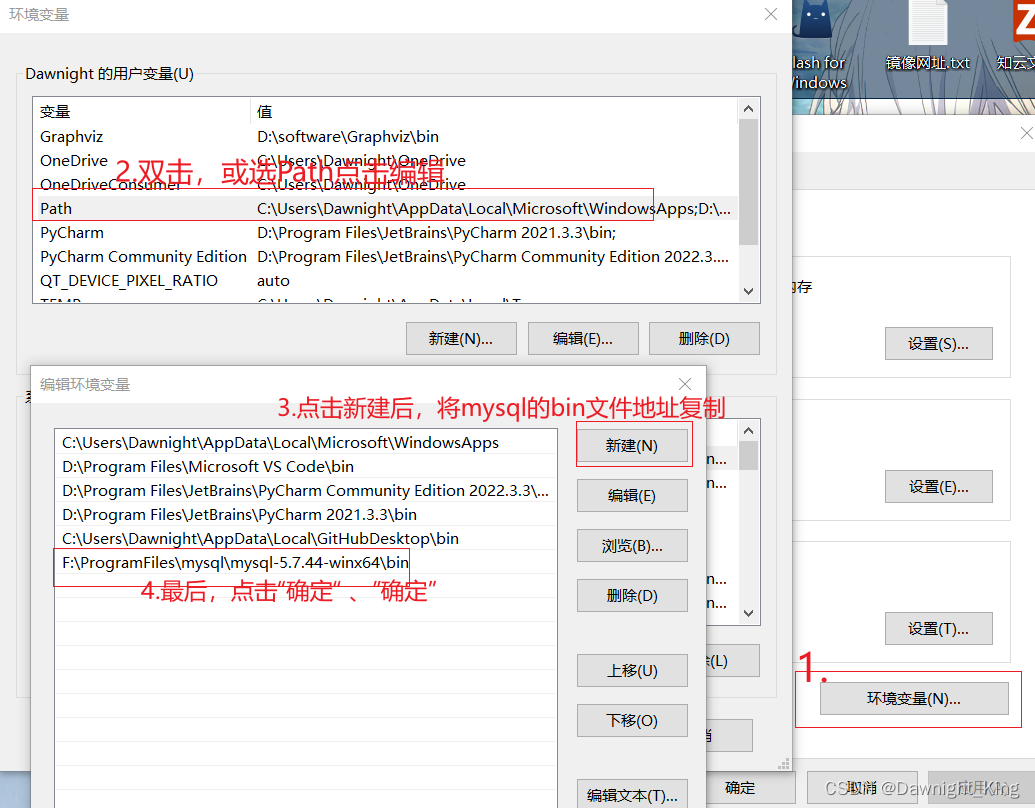Click 设置(T)... button
The image size is (1035, 808).
[939, 628]
